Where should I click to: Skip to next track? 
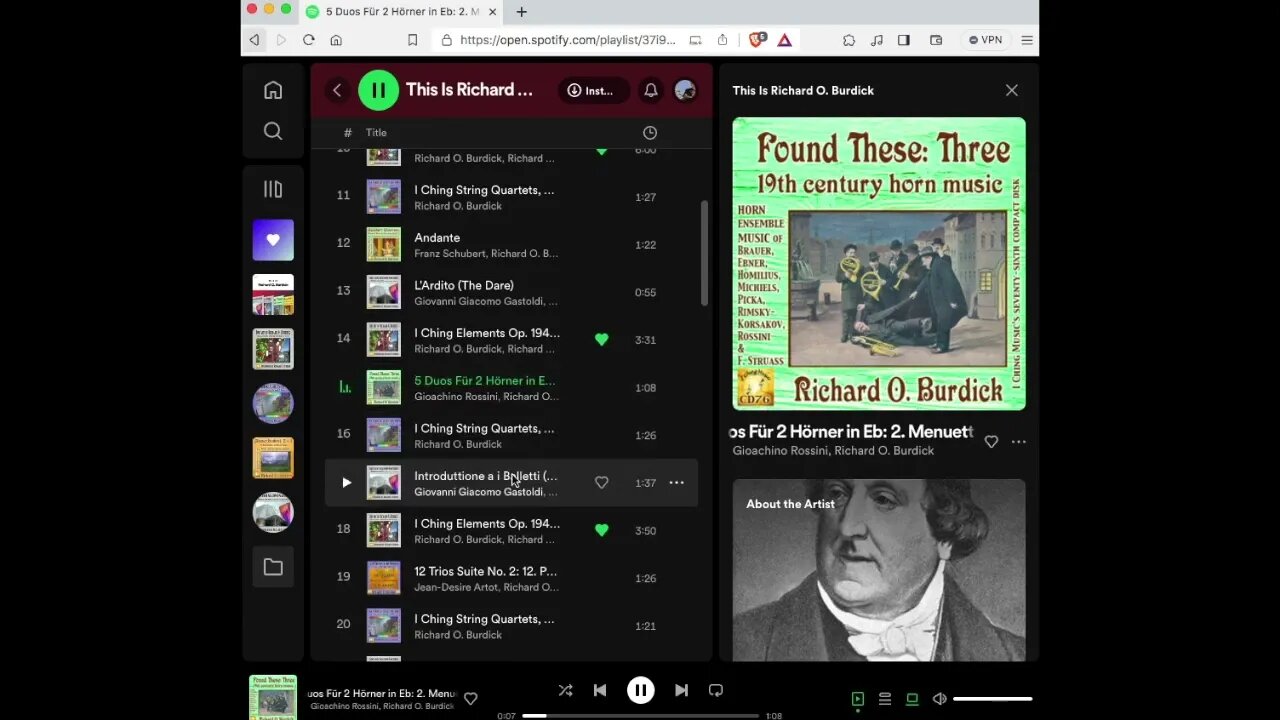tap(681, 690)
